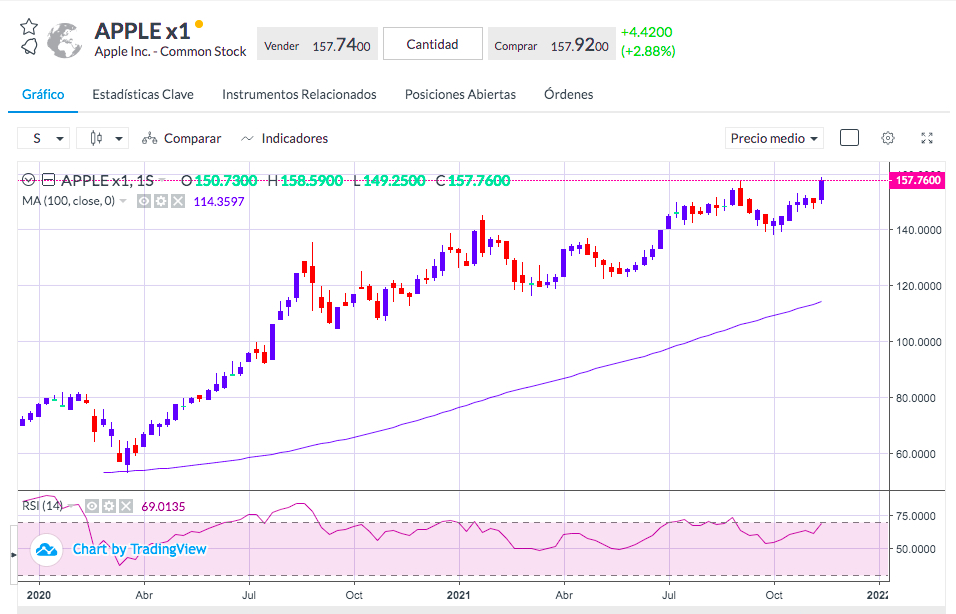Open Instrumentos Relacionados tab
This screenshot has width=956, height=614.
(299, 95)
